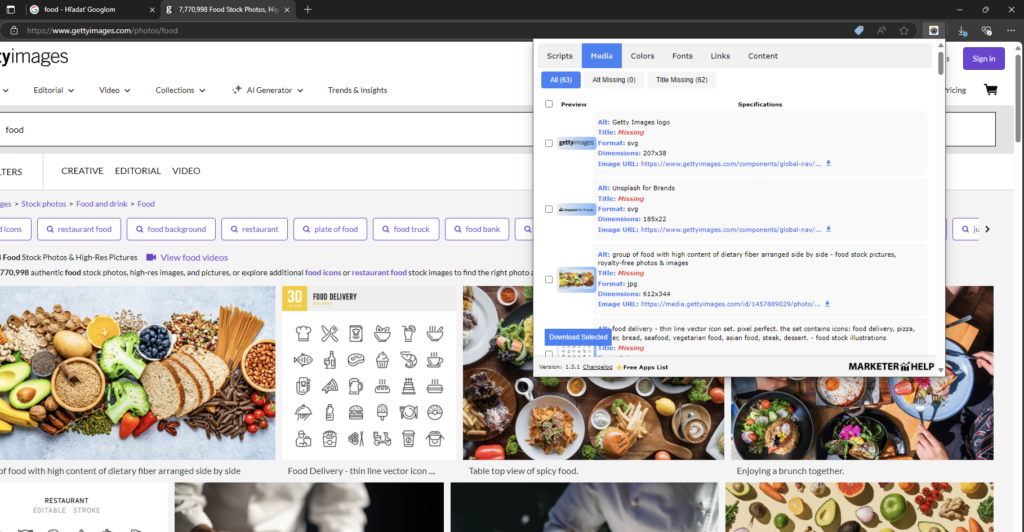Click the 'restaurant food' search chip
This screenshot has height=532, width=1024.
pos(79,229)
